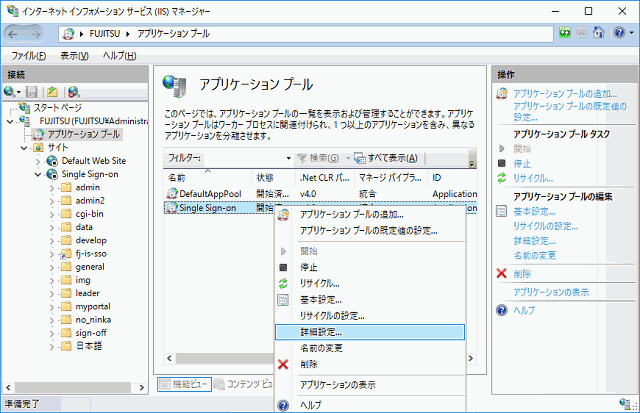Click the basic settings icon in context menu

point(283,300)
